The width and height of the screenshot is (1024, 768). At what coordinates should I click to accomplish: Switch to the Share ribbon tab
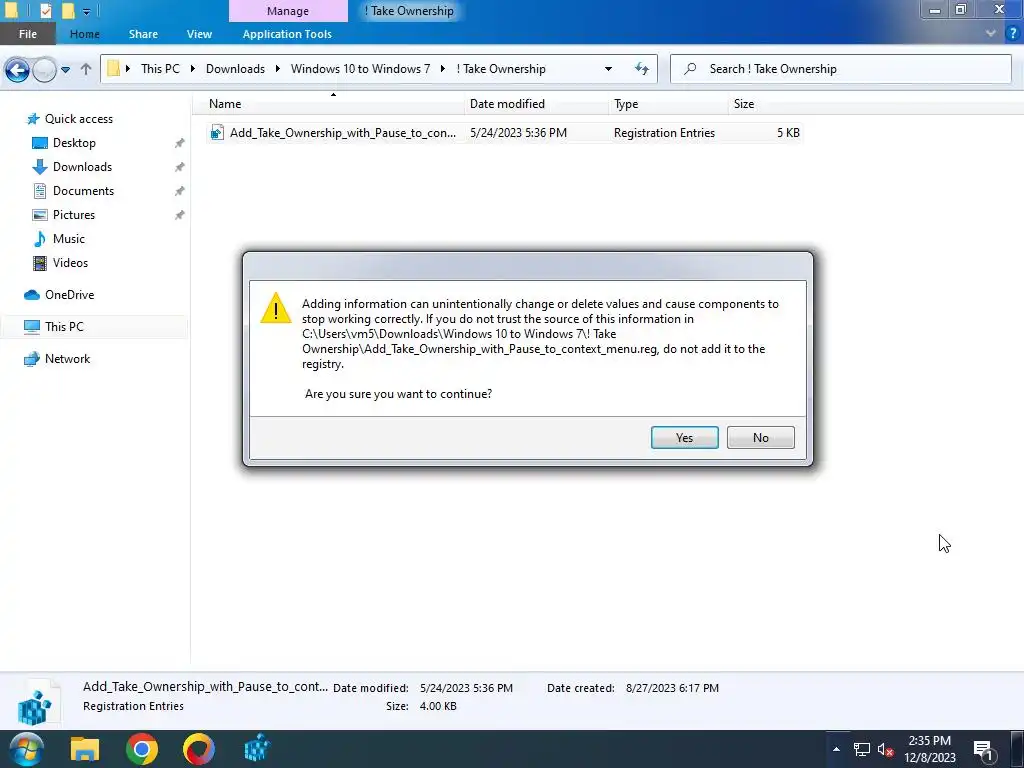(143, 34)
